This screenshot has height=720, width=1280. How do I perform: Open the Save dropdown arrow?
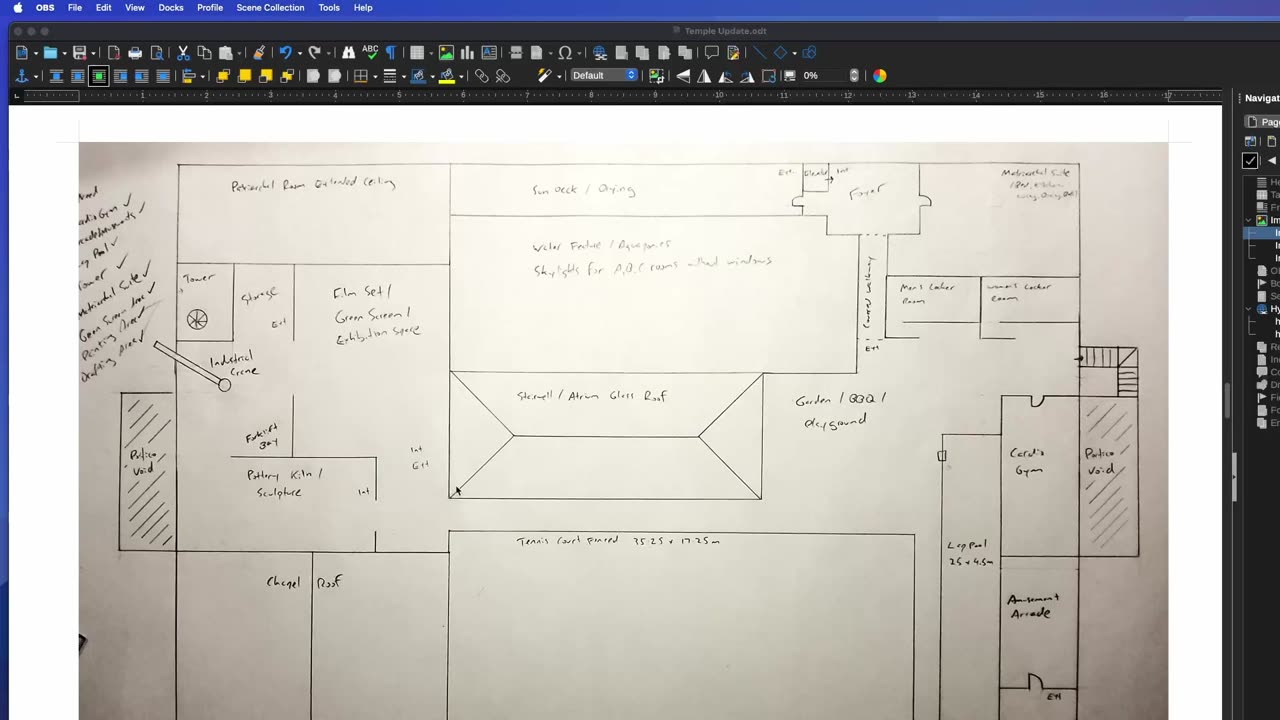pyautogui.click(x=94, y=53)
